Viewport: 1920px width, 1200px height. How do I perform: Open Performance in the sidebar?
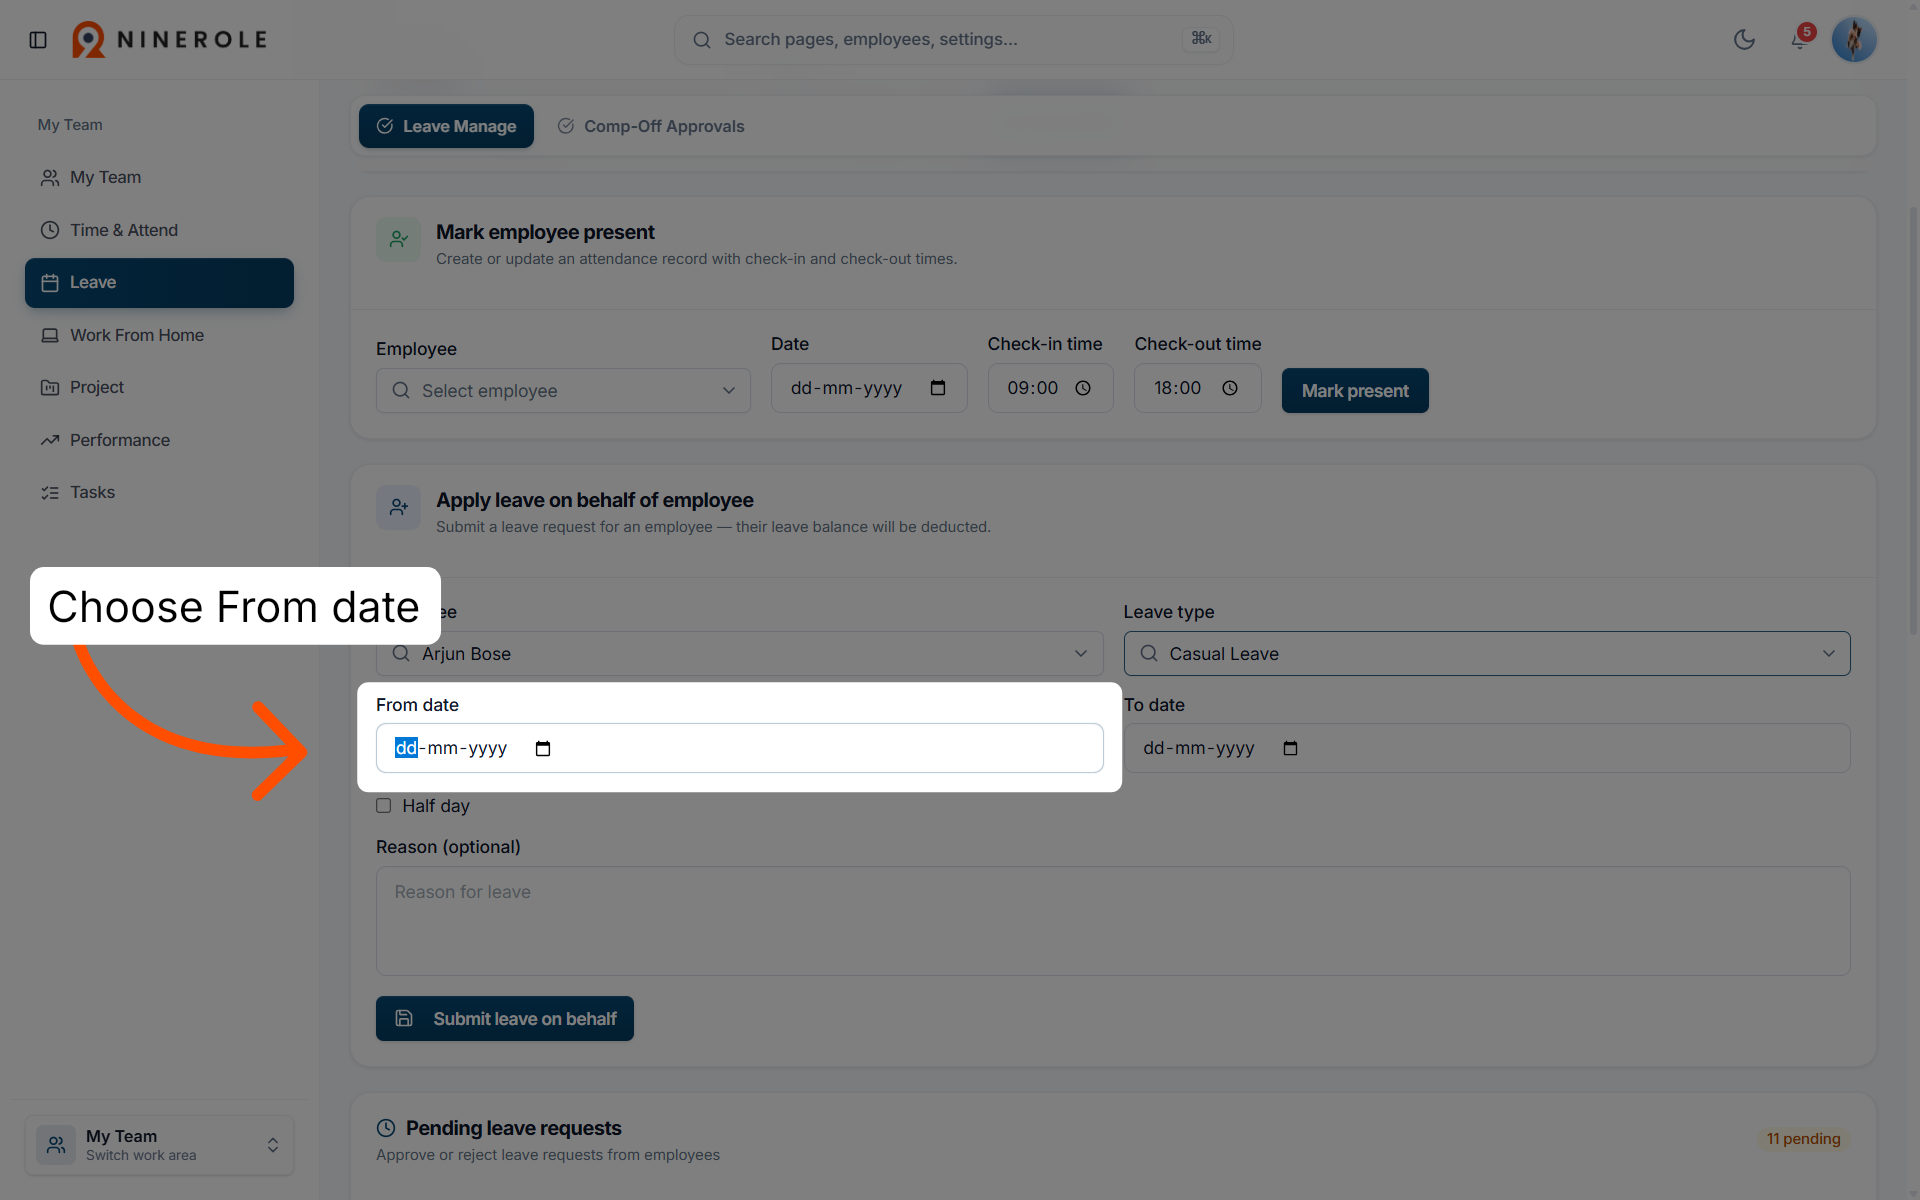[x=159, y=440]
